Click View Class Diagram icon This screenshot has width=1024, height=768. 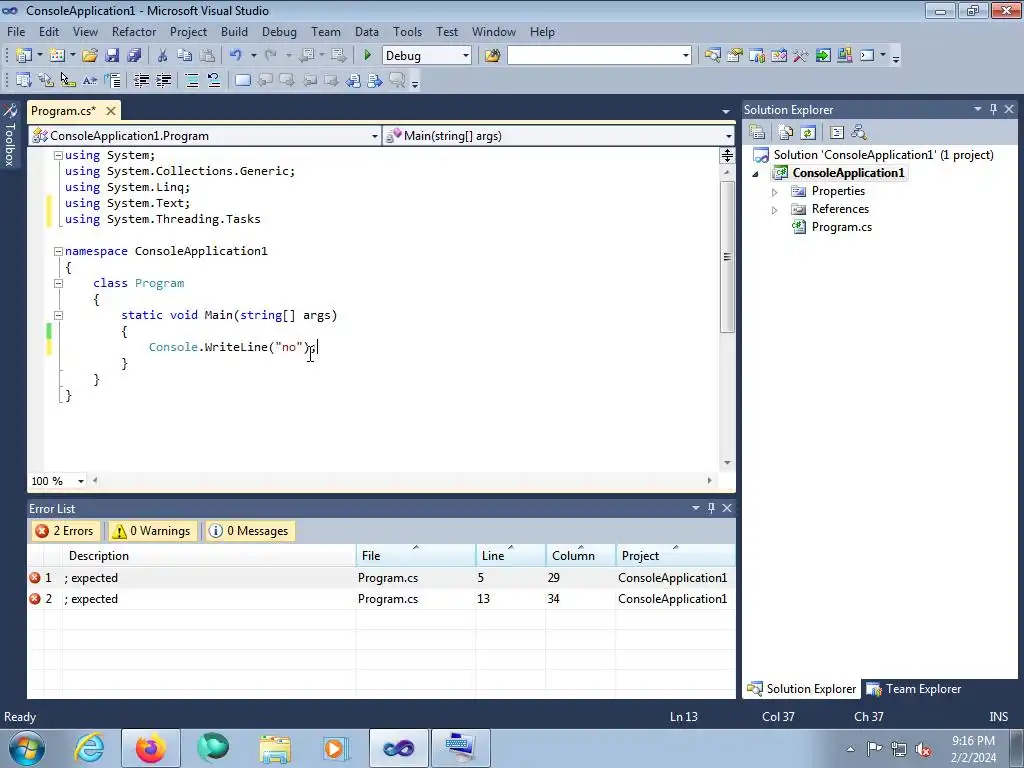pyautogui.click(x=859, y=133)
